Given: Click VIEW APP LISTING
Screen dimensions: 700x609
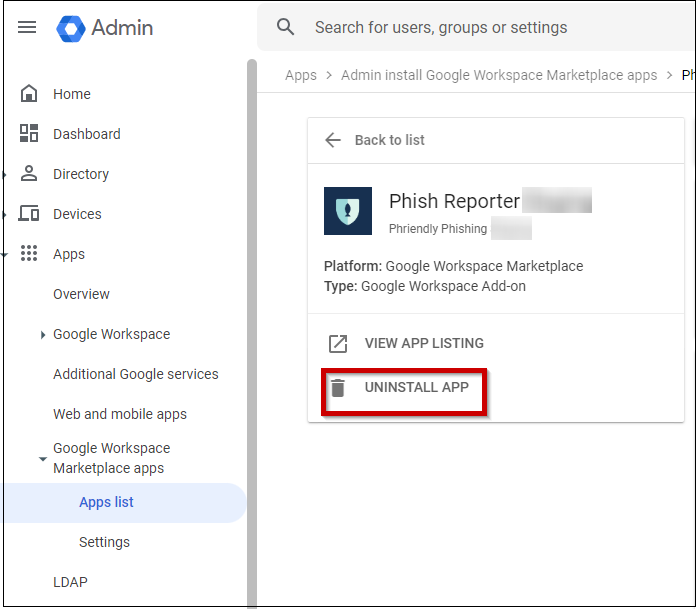Looking at the screenshot, I should coord(424,343).
